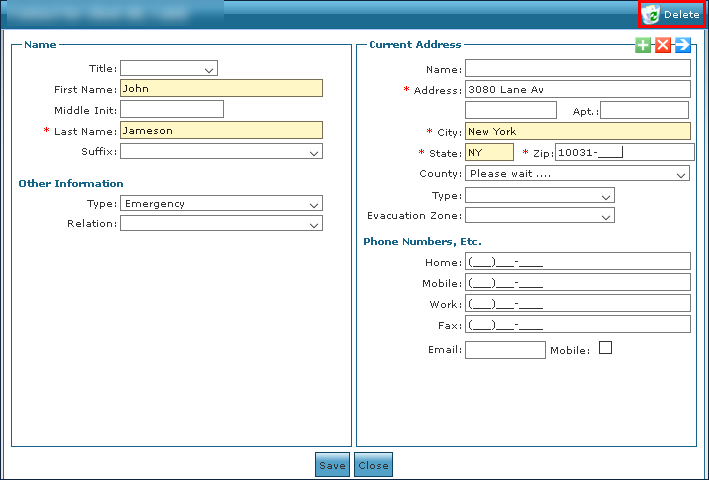Click the blue arrow next address icon

click(683, 45)
